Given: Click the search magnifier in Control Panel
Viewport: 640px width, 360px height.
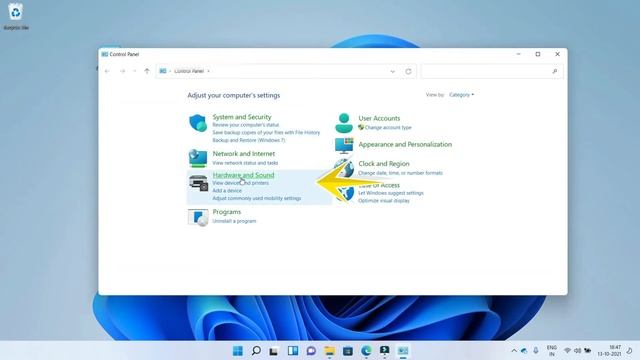Looking at the screenshot, I should pyautogui.click(x=554, y=71).
